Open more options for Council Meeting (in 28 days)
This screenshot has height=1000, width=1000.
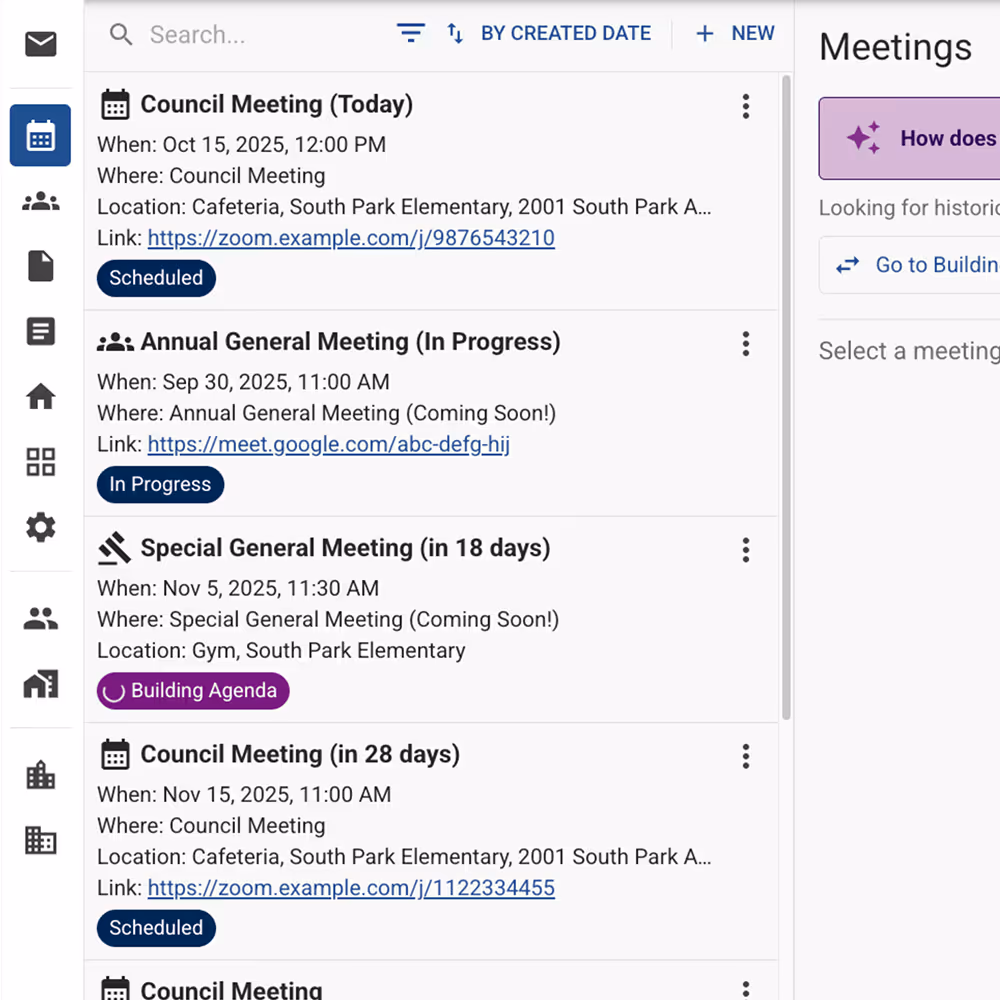746,756
